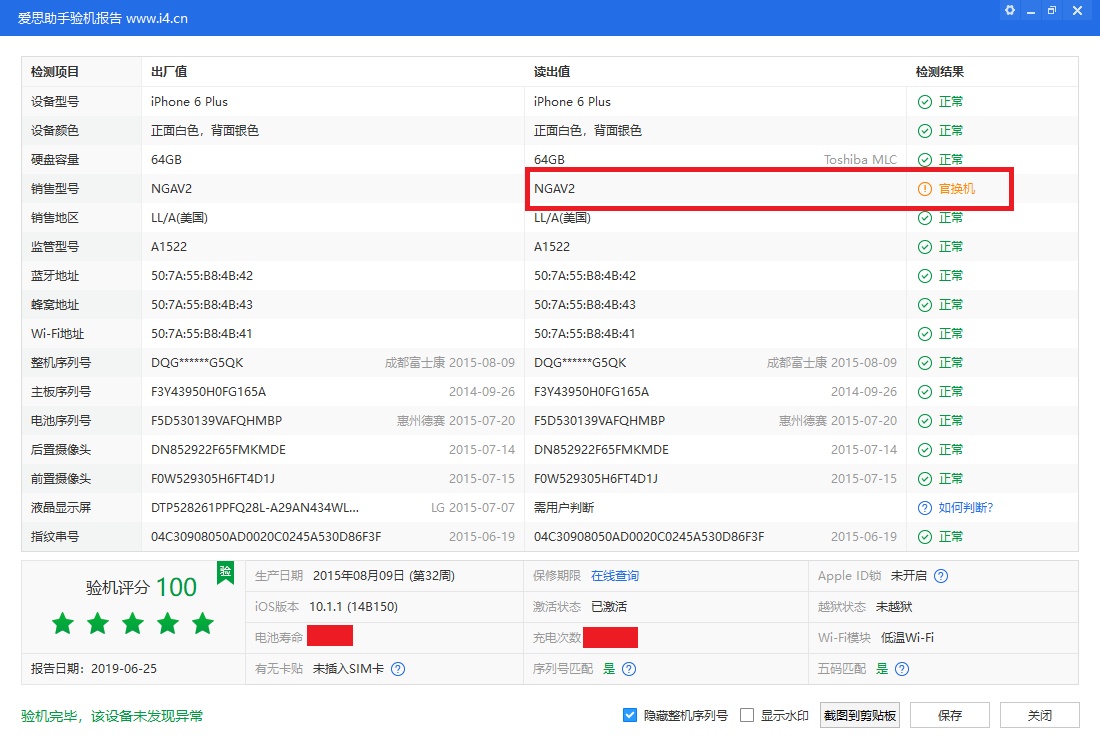Click factory battery serial F5D530139VAFQHMBP
Image resolution: width=1100 pixels, height=749 pixels.
(217, 421)
